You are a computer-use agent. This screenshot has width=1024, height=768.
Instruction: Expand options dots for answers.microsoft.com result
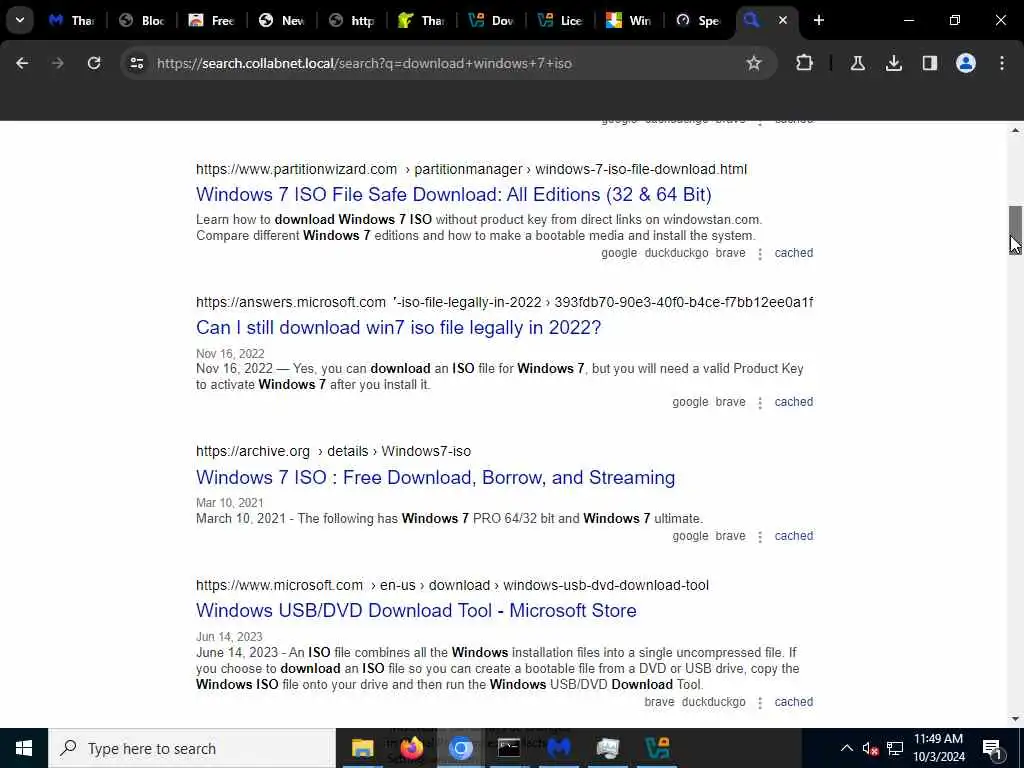(x=760, y=403)
